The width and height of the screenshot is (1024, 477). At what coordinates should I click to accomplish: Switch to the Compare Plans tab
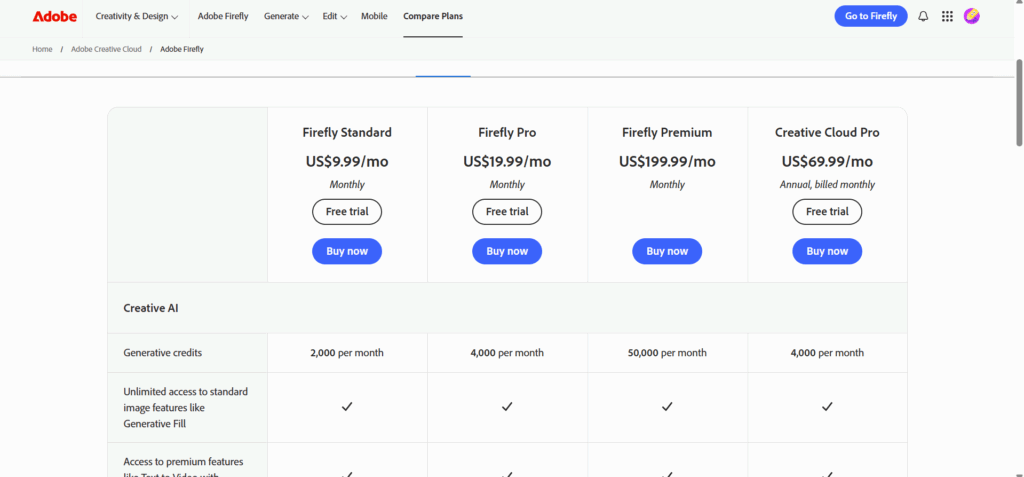(x=433, y=16)
